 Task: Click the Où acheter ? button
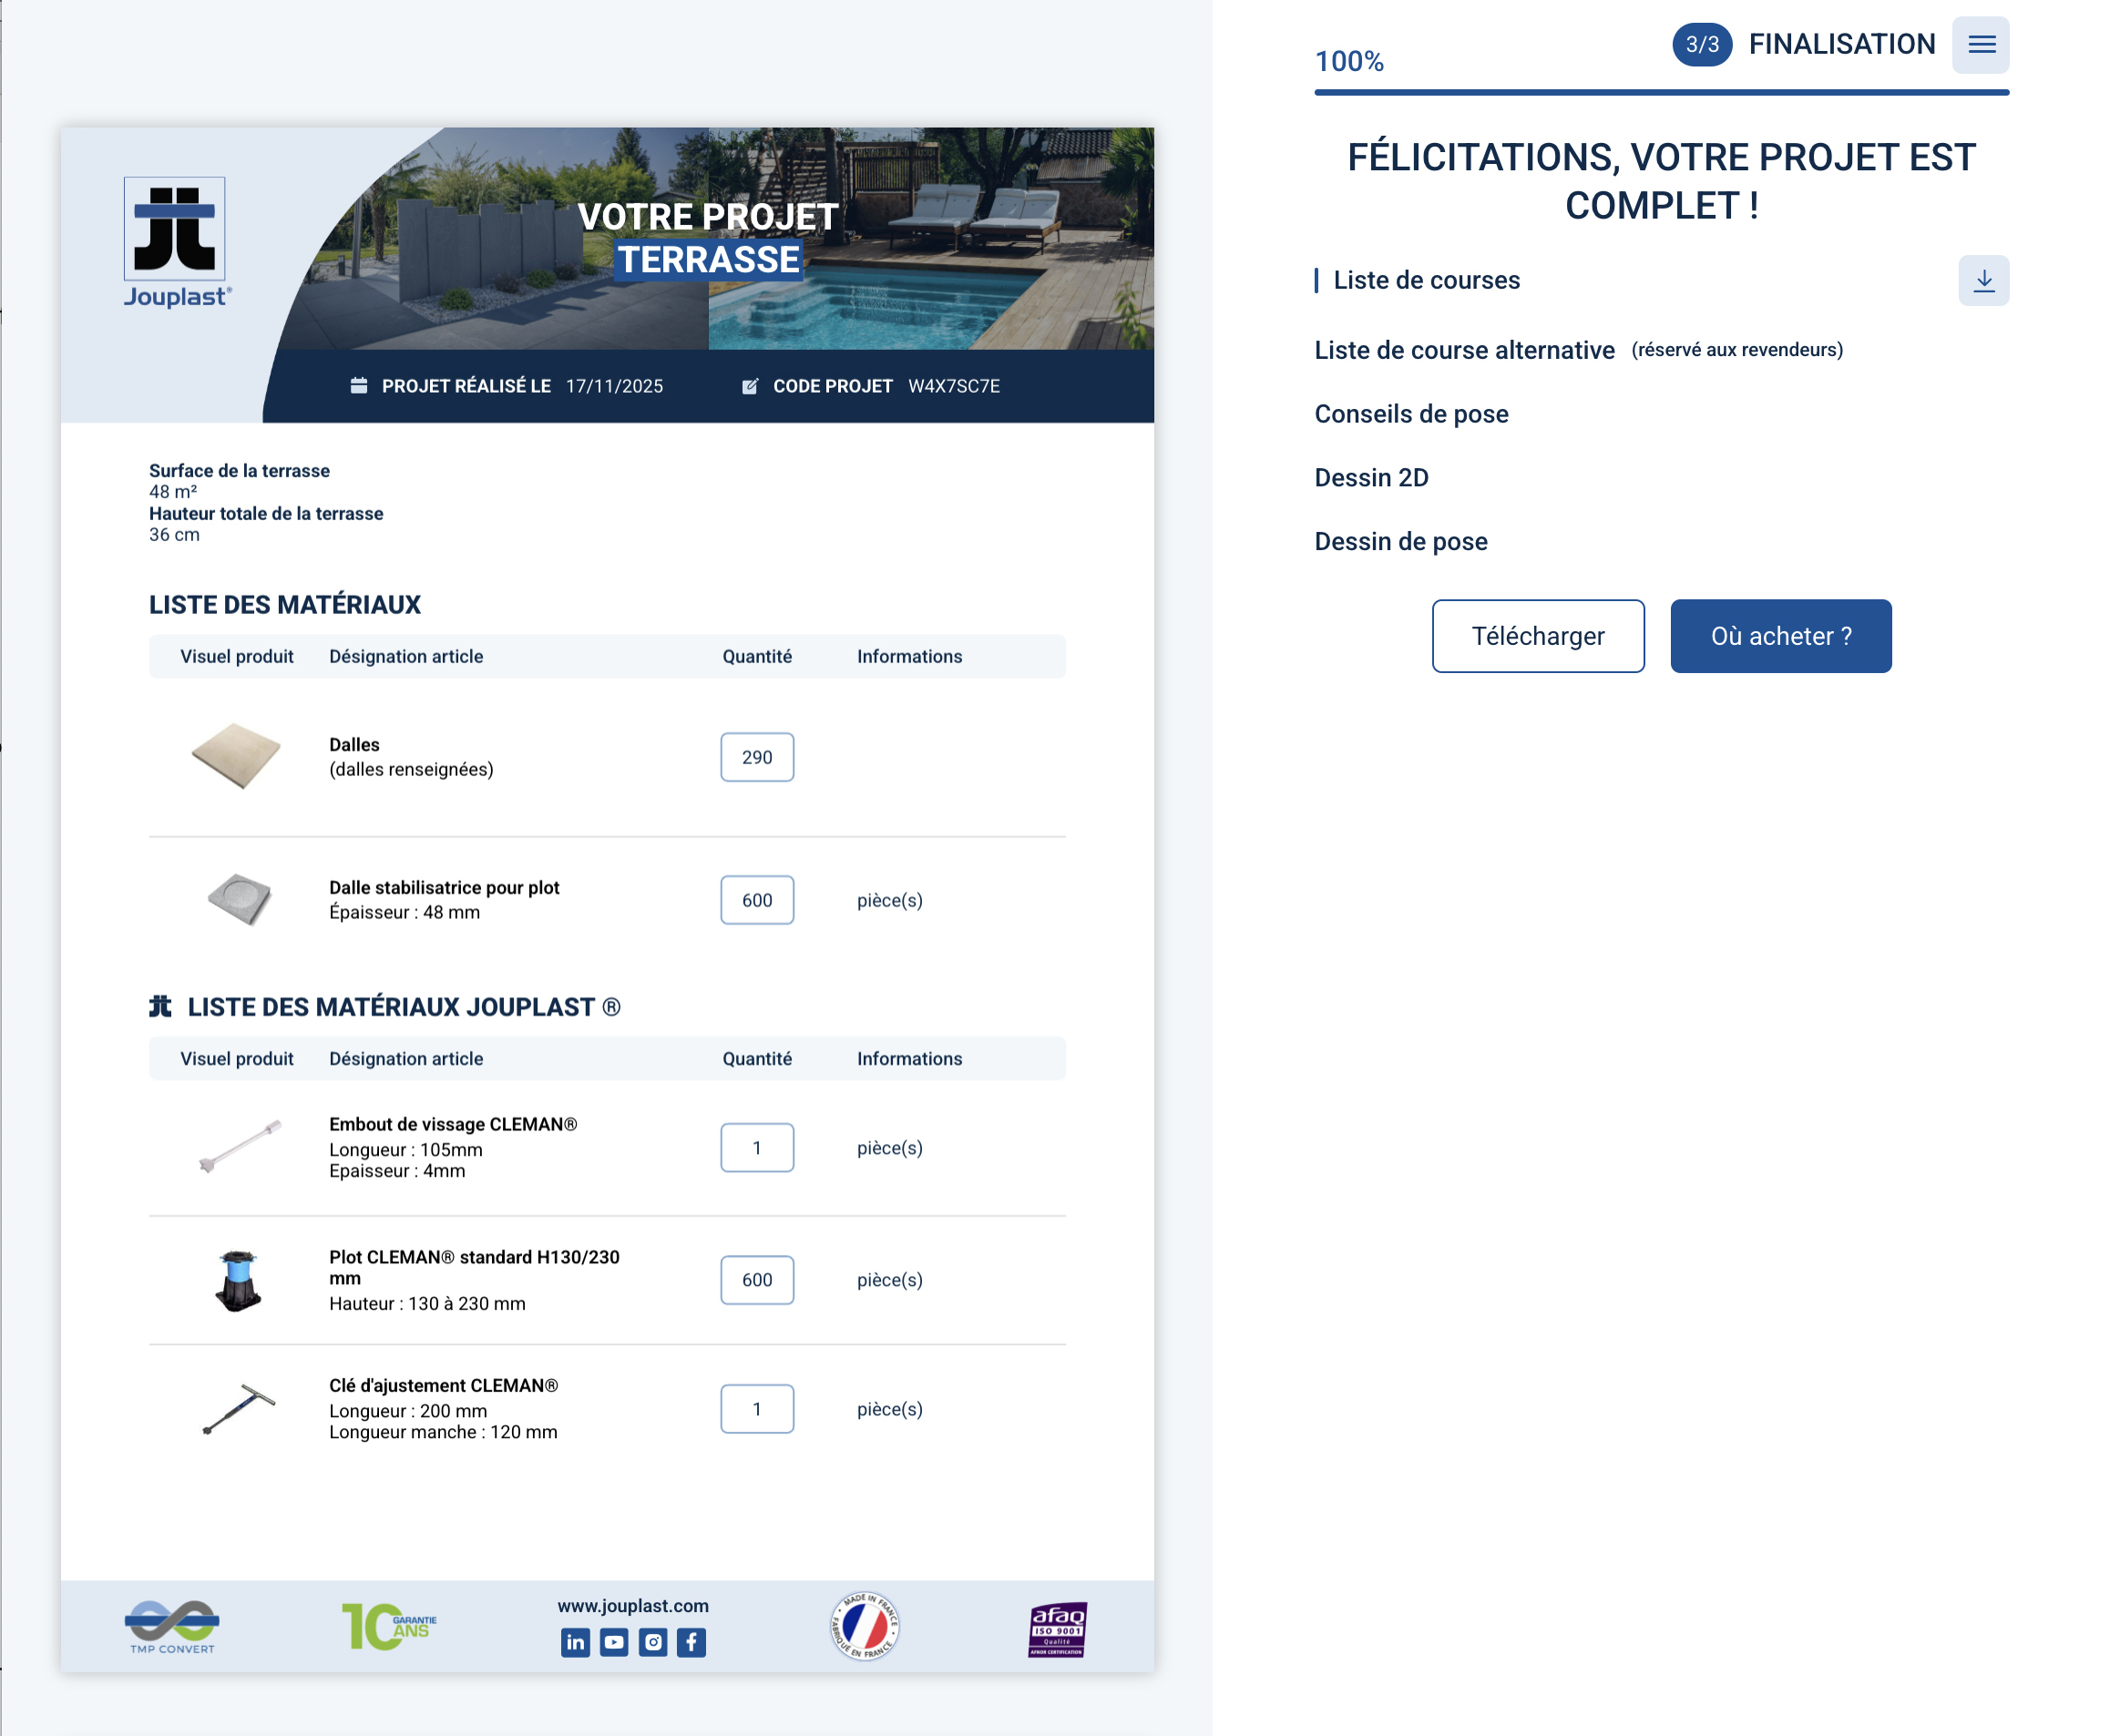[1780, 636]
